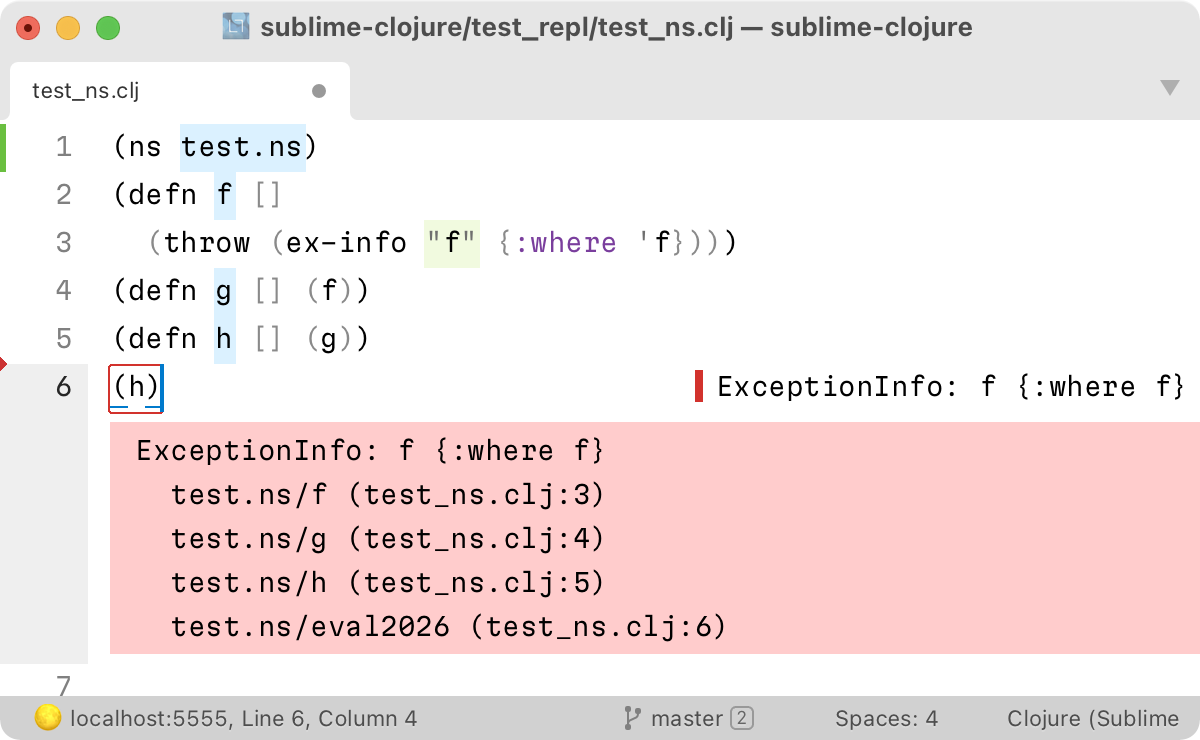The image size is (1200, 740).
Task: Open the Spaces: 4 indentation menu
Action: pos(888,718)
